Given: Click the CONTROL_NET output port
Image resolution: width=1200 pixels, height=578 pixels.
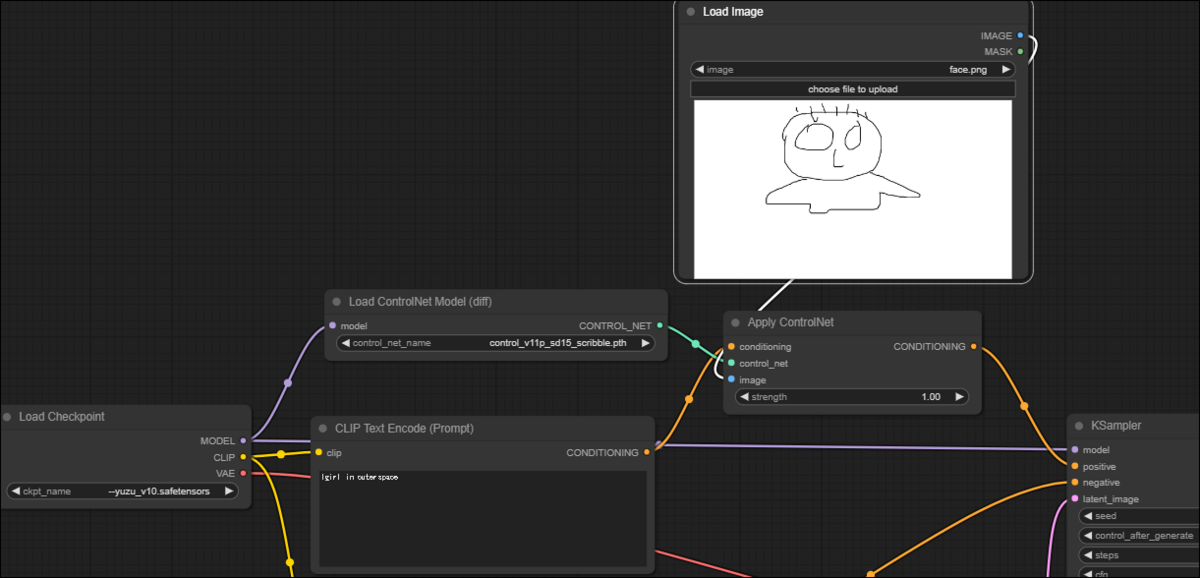Looking at the screenshot, I should [x=660, y=326].
